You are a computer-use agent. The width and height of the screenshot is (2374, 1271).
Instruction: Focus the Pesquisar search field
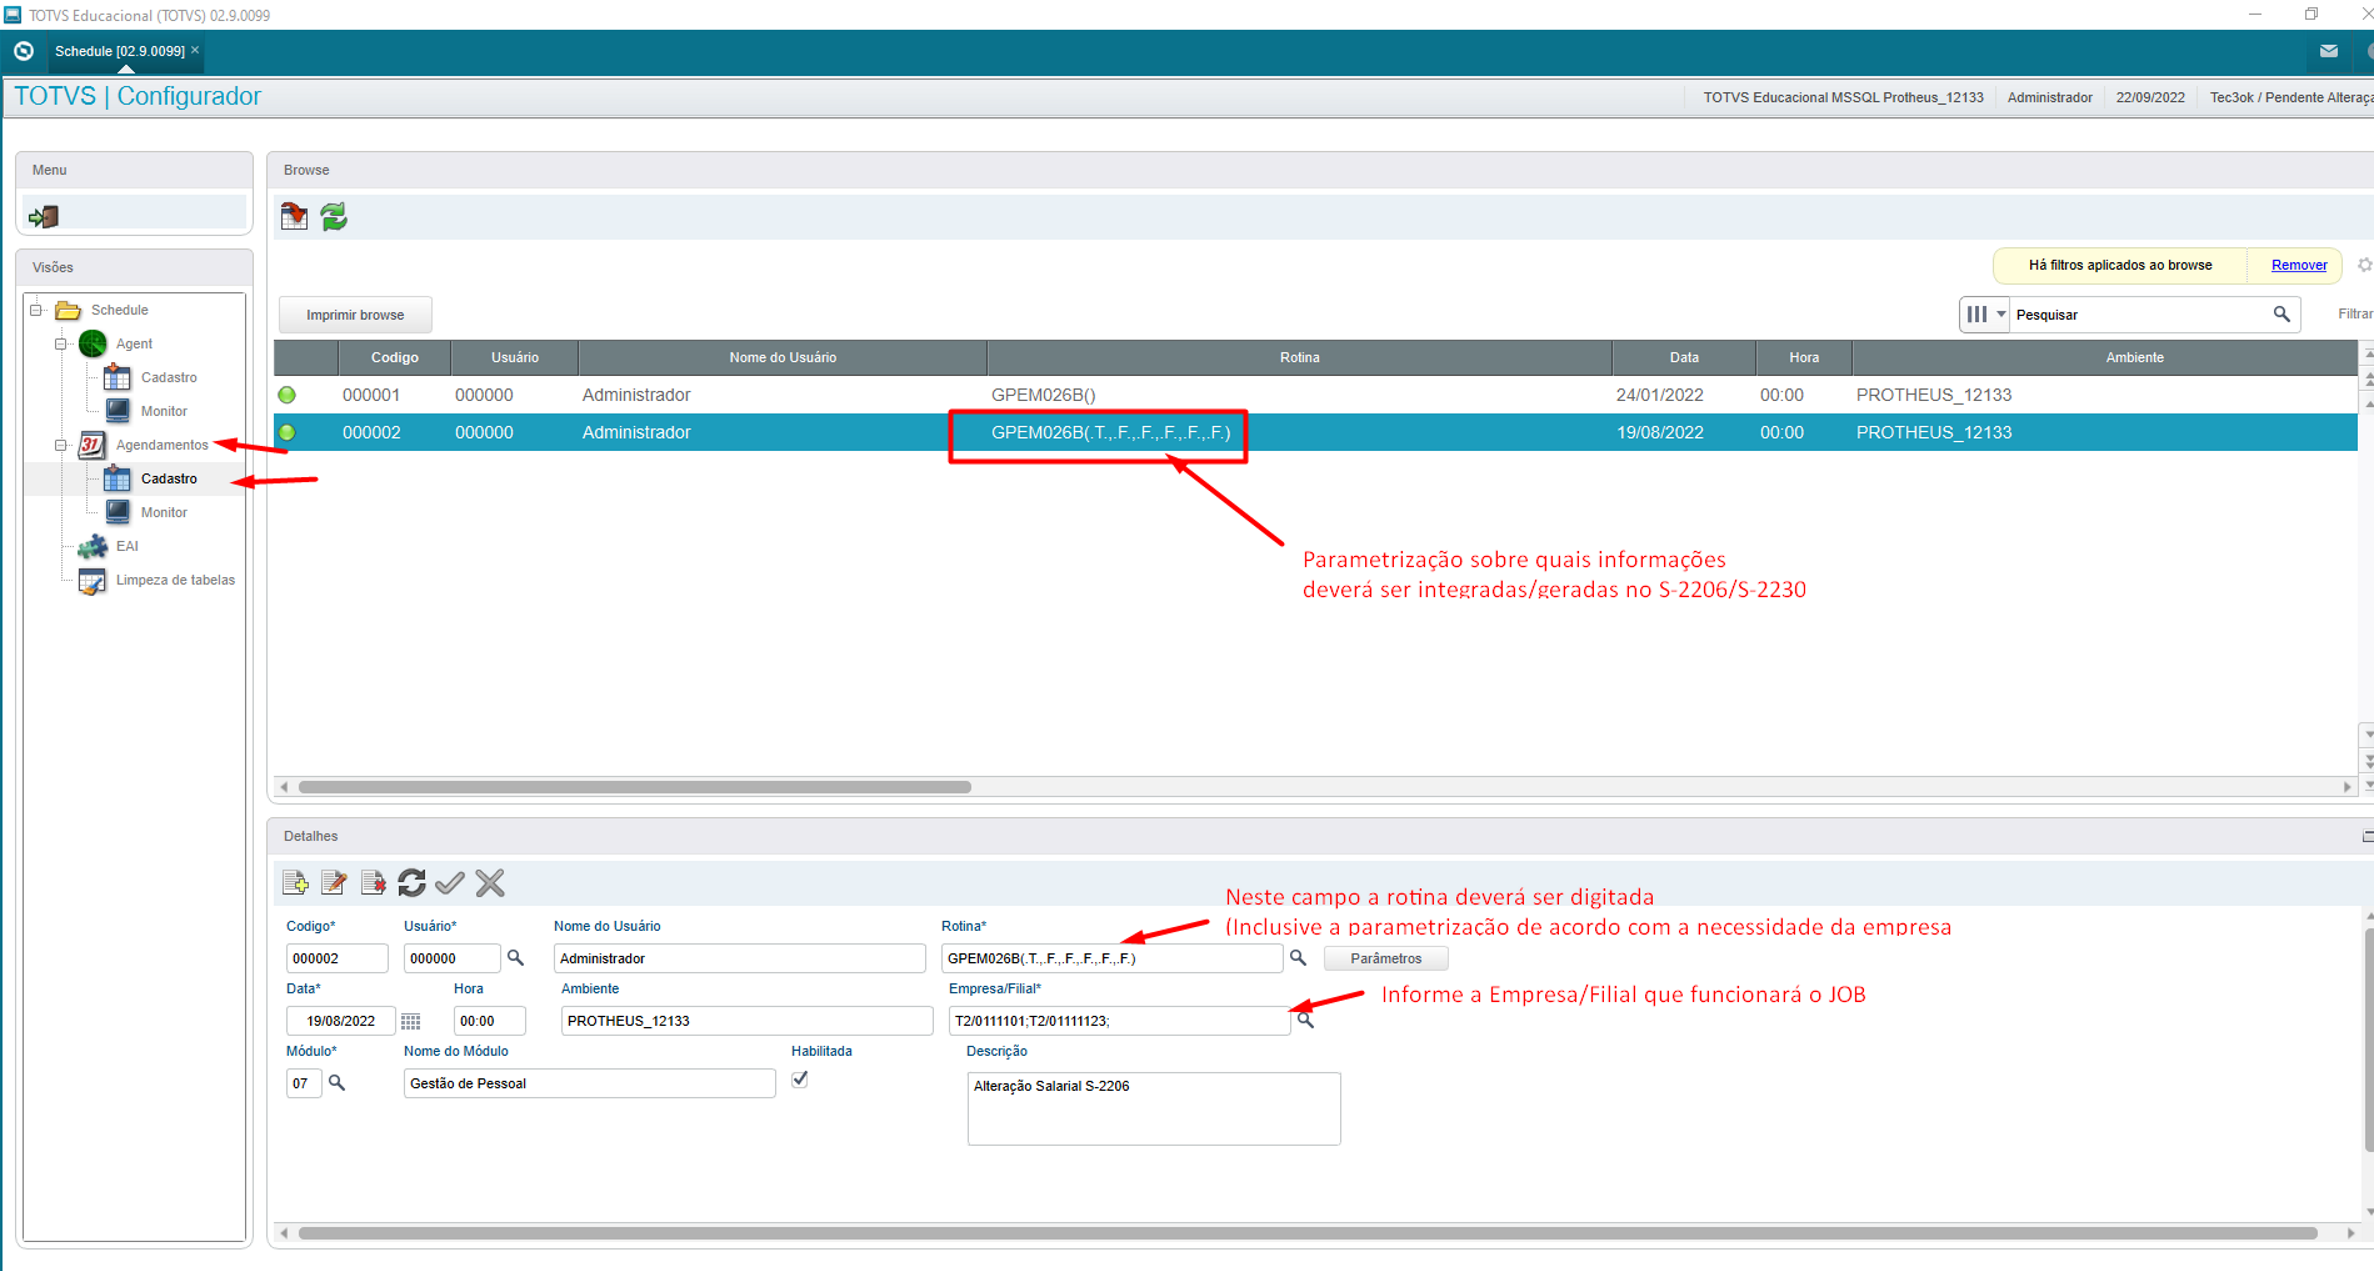point(2138,314)
